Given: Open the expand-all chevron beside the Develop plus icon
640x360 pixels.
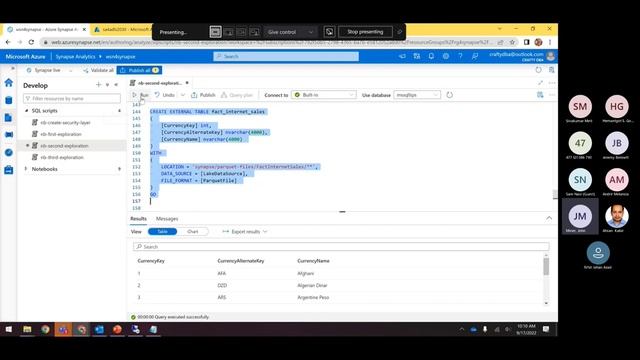Looking at the screenshot, I should point(107,85).
